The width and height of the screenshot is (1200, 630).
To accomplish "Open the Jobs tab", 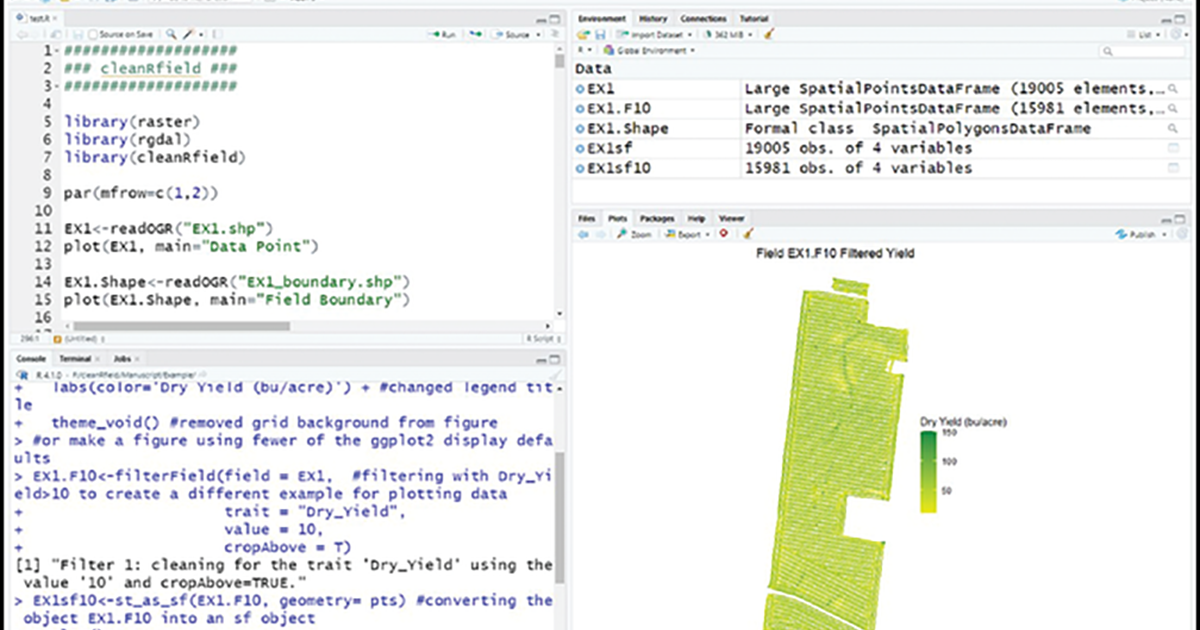I will coord(122,358).
